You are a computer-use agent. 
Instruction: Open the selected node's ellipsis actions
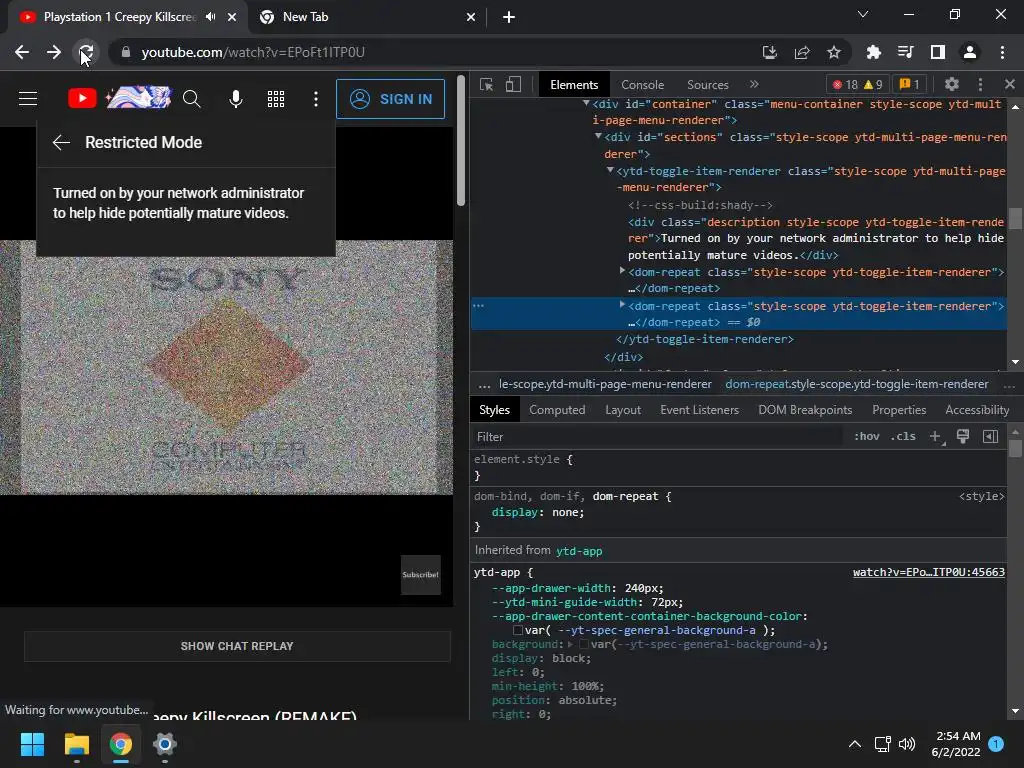point(479,305)
